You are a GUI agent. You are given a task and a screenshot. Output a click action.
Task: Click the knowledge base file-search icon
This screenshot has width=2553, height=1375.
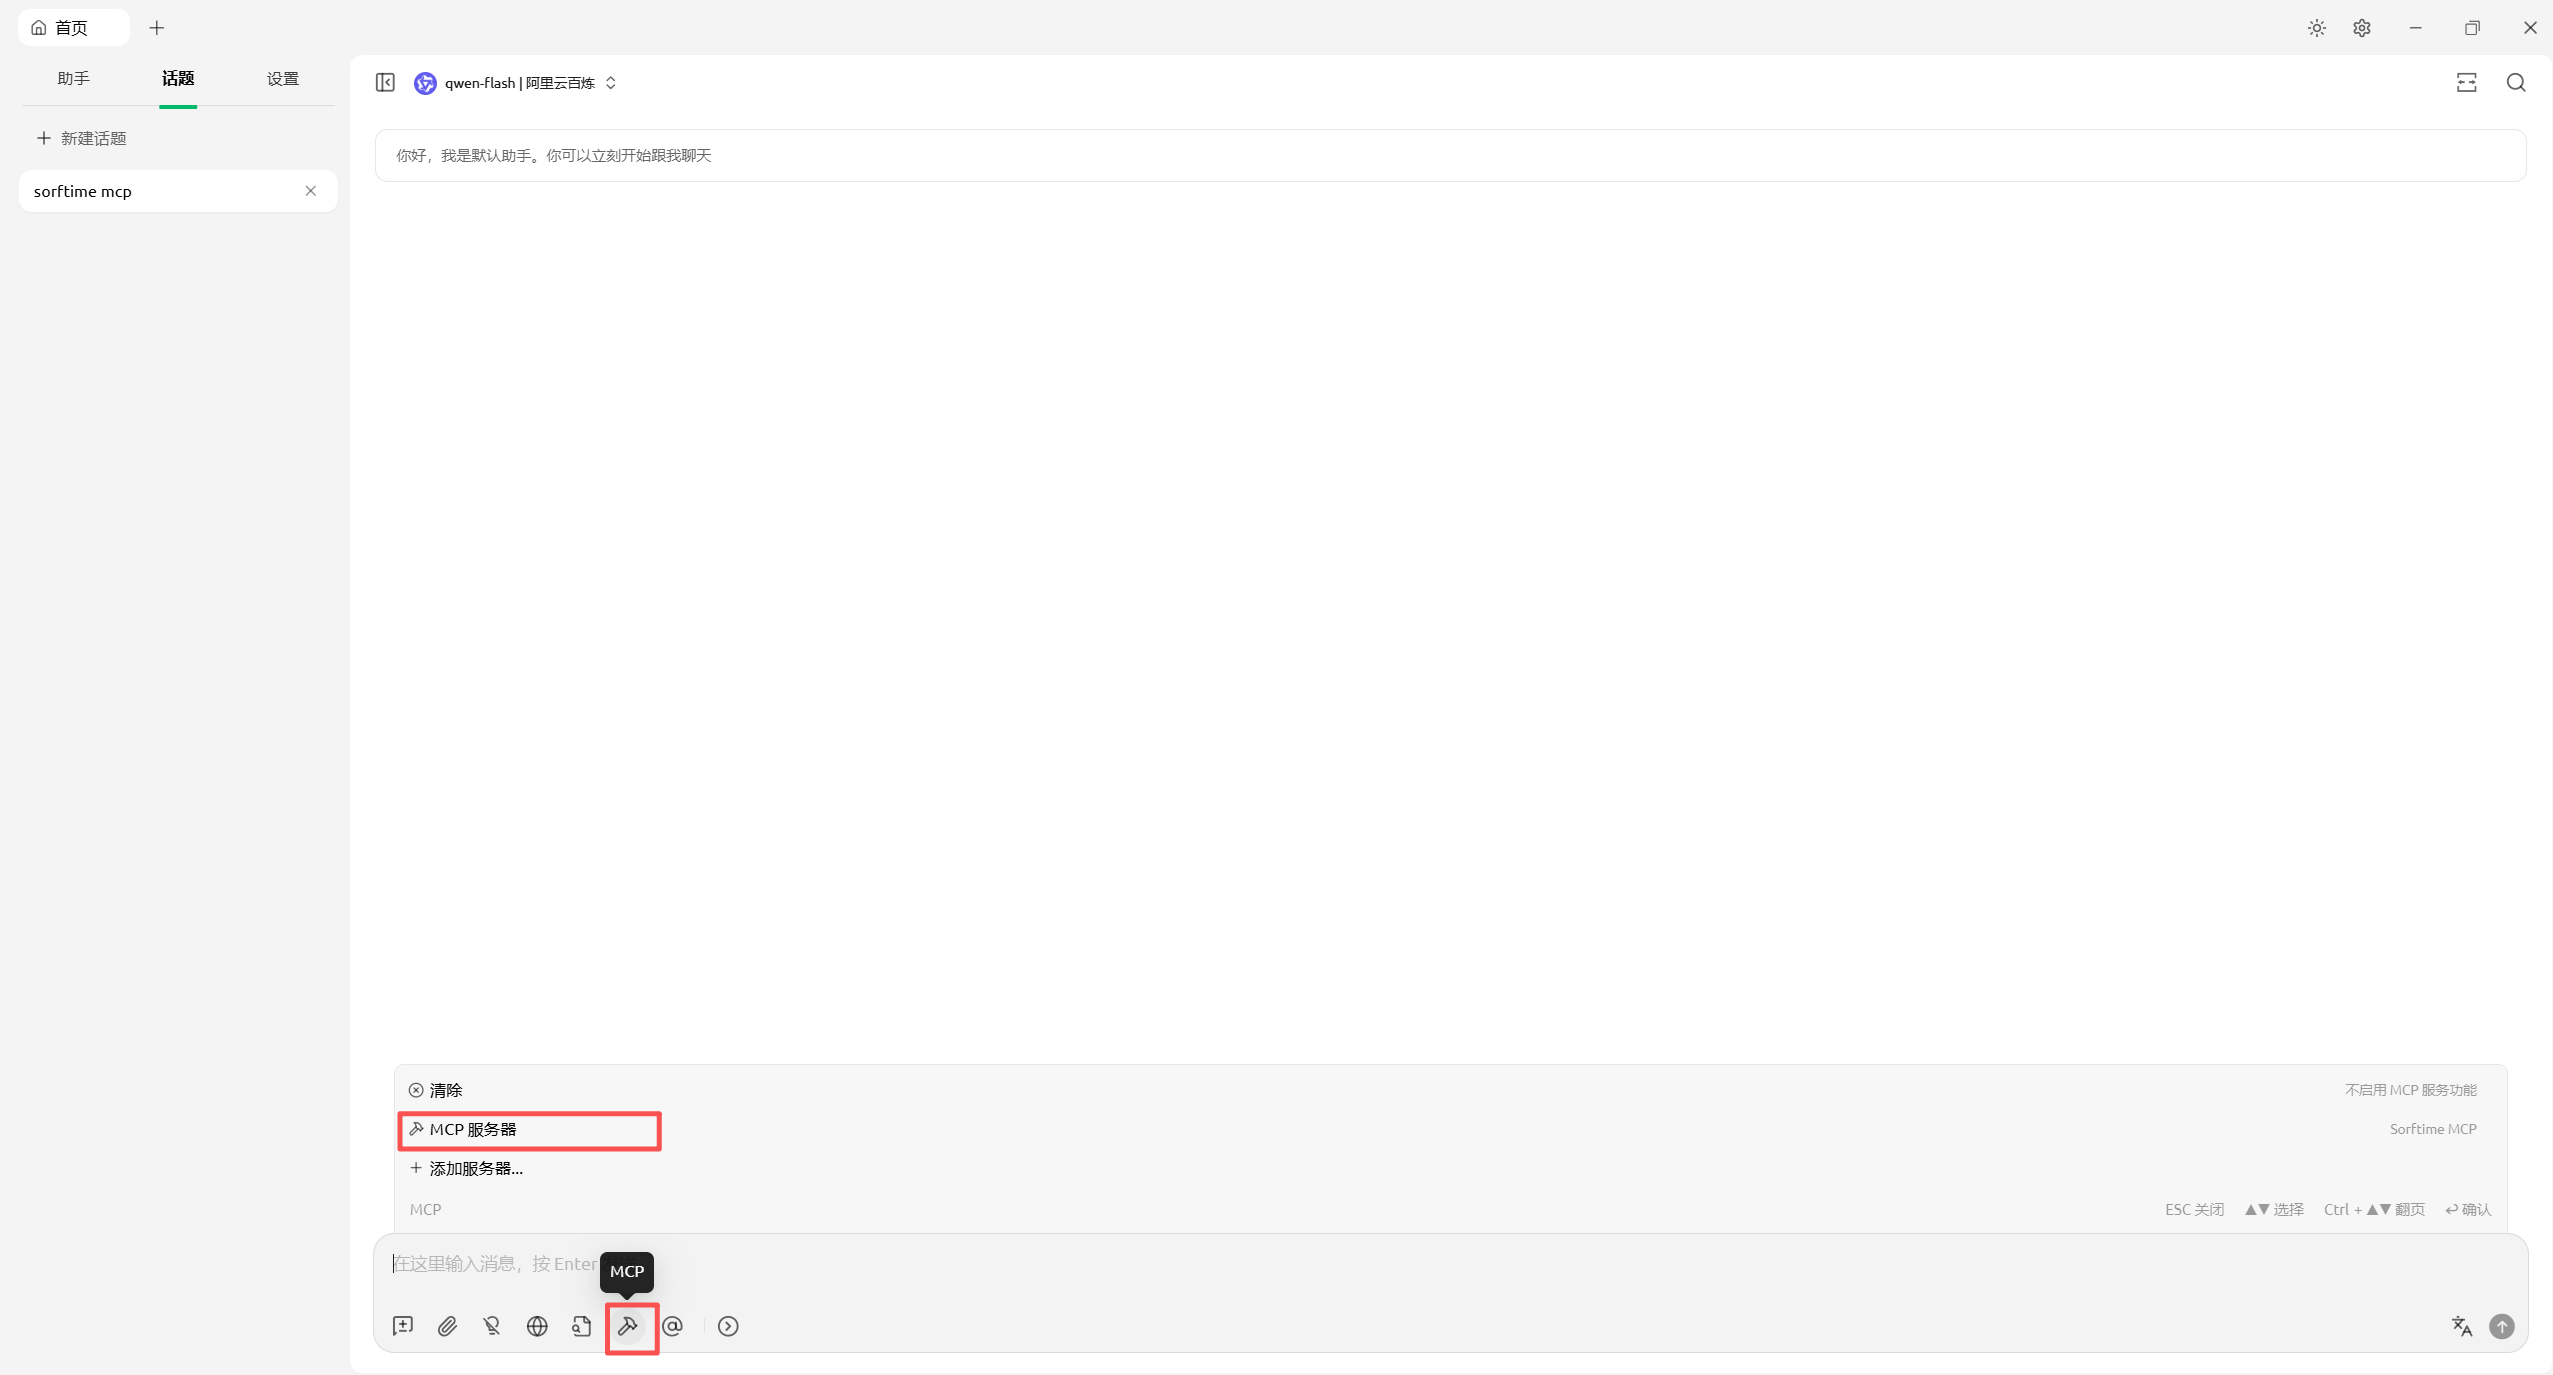pos(582,1326)
